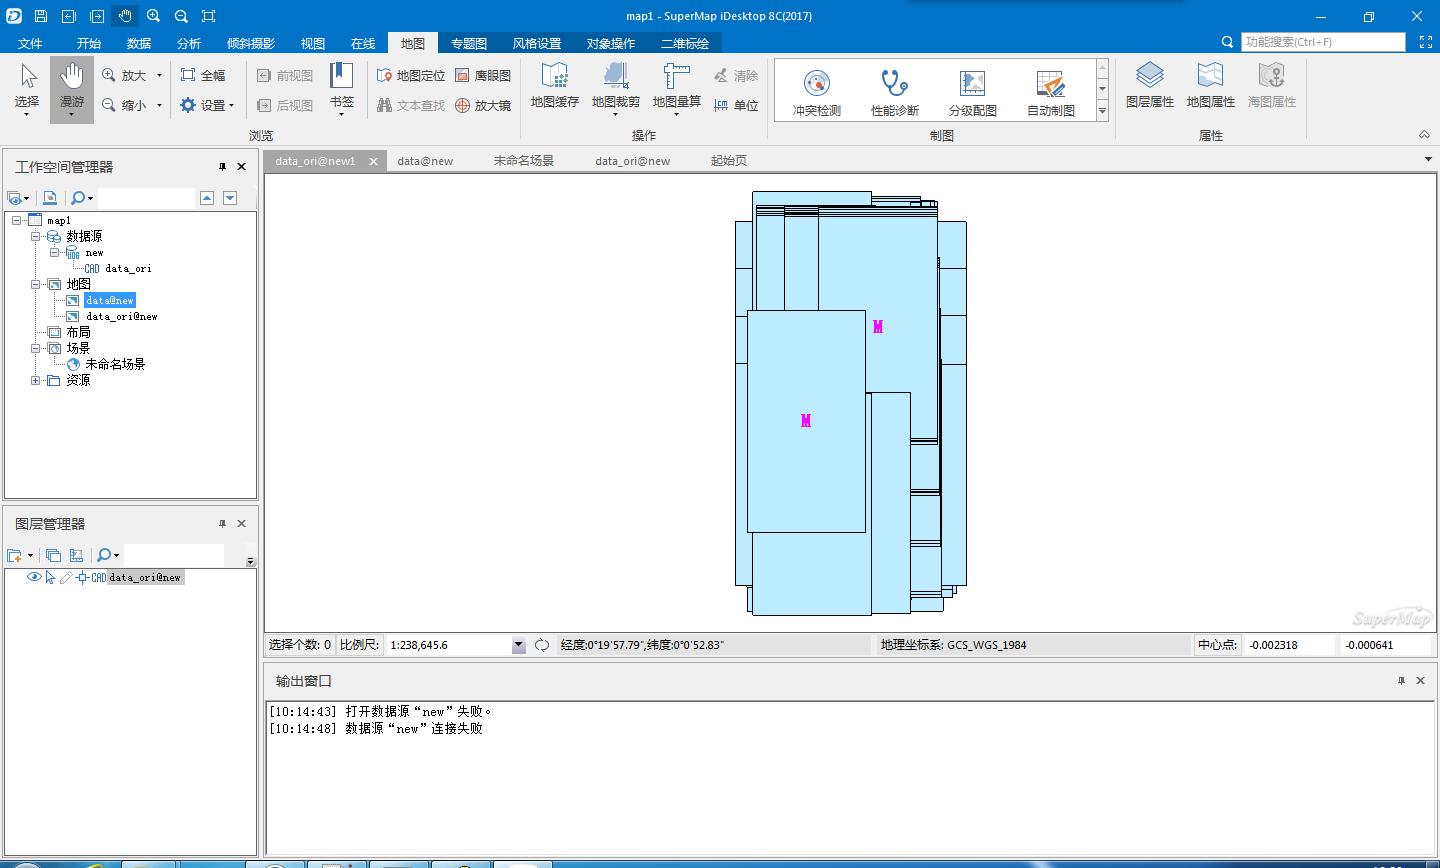The width and height of the screenshot is (1440, 868).
Task: Click quick-access zoom-out magnifier icon
Action: [x=181, y=16]
